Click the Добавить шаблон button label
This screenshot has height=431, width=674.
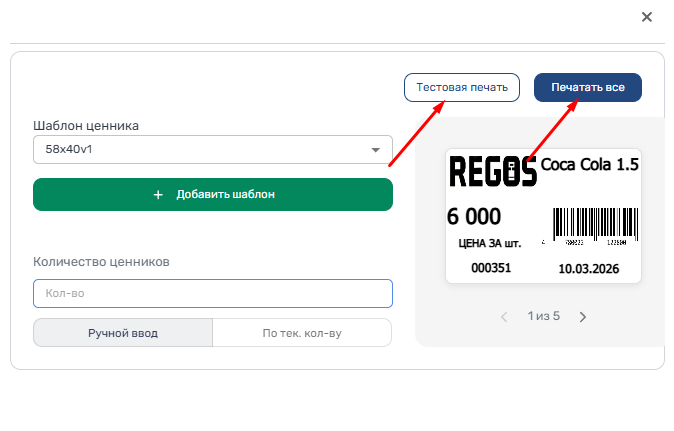pyautogui.click(x=225, y=195)
